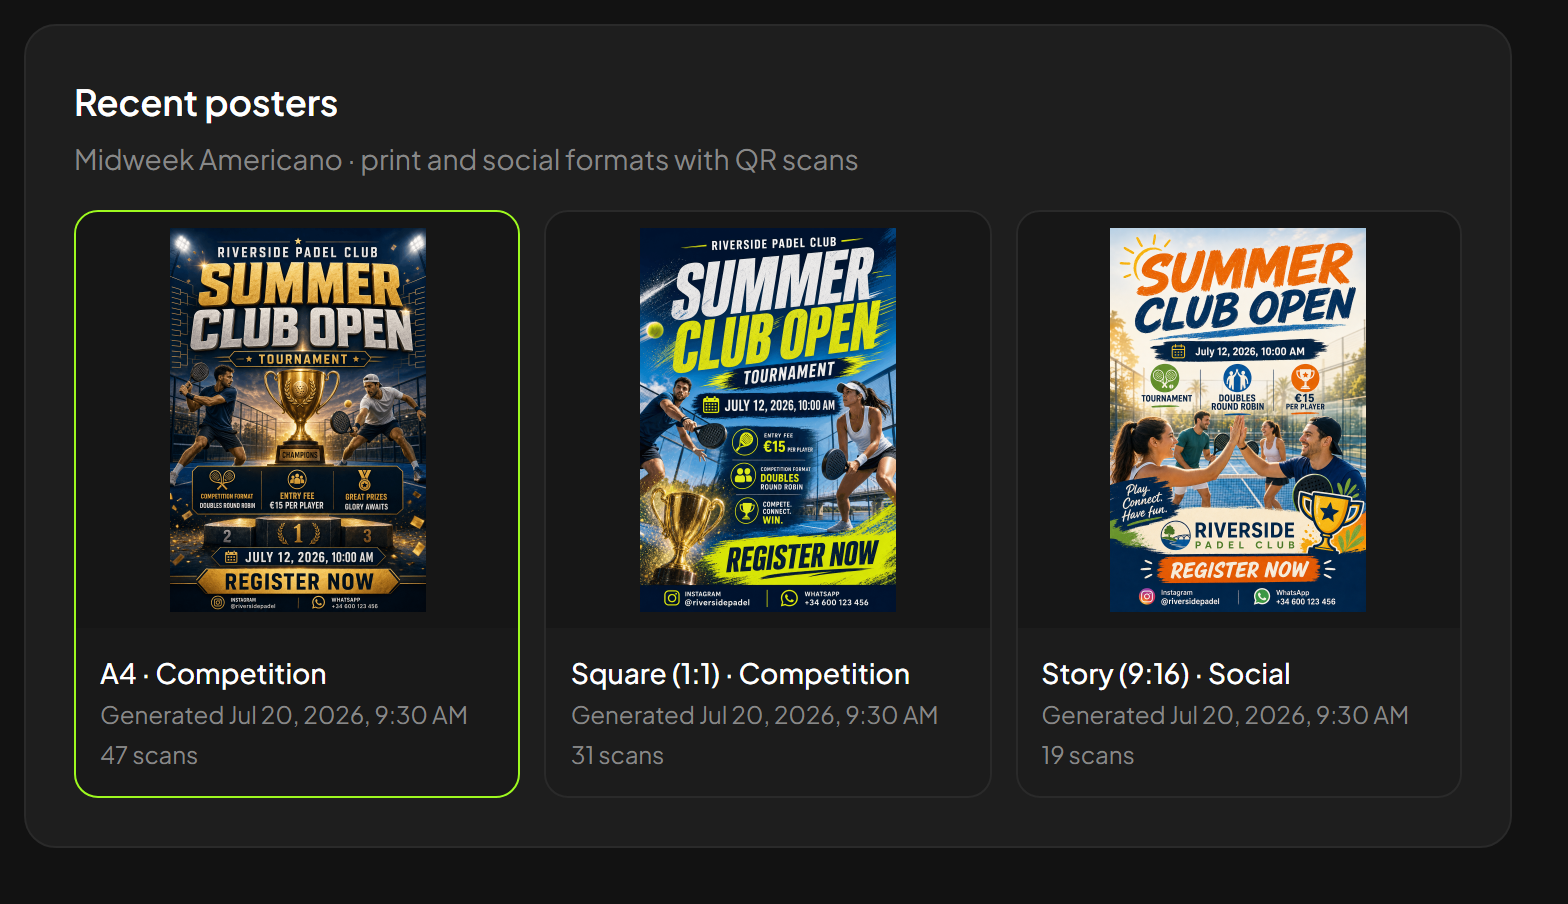This screenshot has height=904, width=1568.
Task: Select the 'A4 · Competition' card title
Action: [x=213, y=674]
